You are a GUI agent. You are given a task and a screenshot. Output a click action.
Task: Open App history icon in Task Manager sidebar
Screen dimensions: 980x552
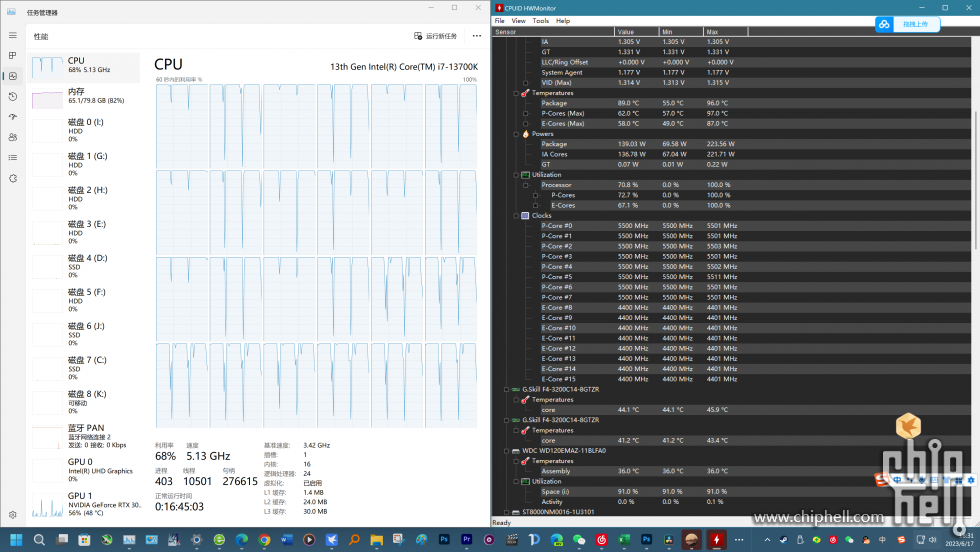click(x=12, y=97)
